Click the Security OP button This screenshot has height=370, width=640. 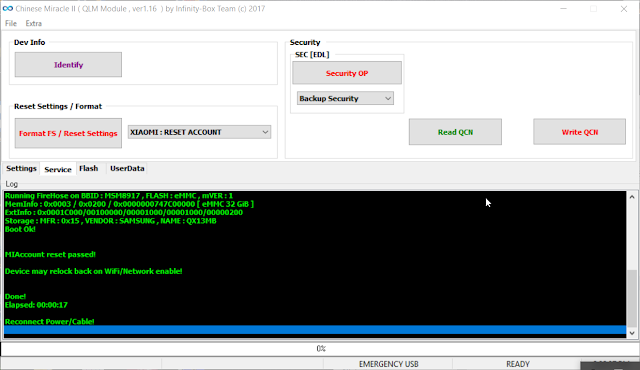tap(347, 73)
